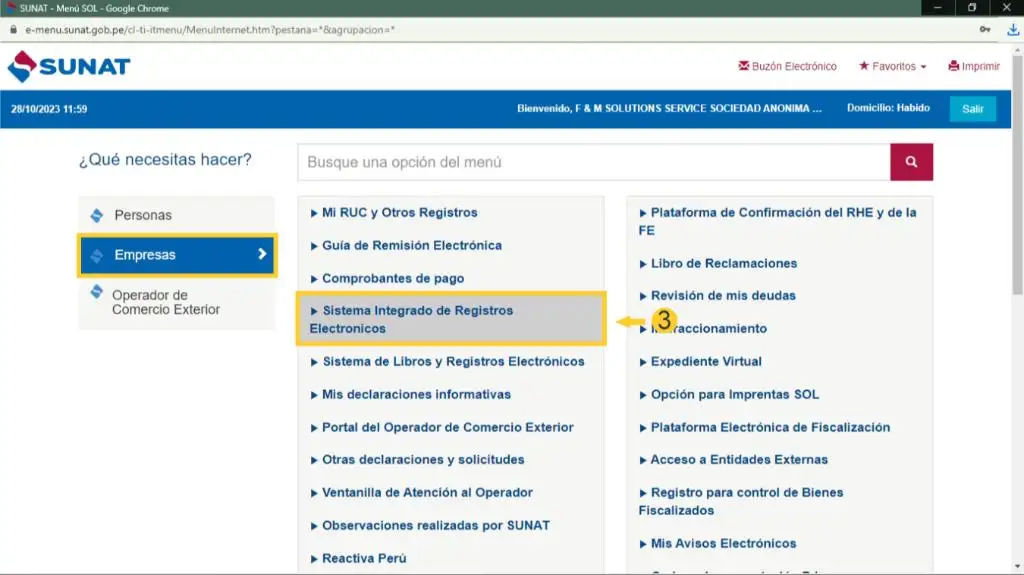The width and height of the screenshot is (1024, 575).
Task: Select Operador de Comercio Exterior category
Action: click(x=165, y=302)
